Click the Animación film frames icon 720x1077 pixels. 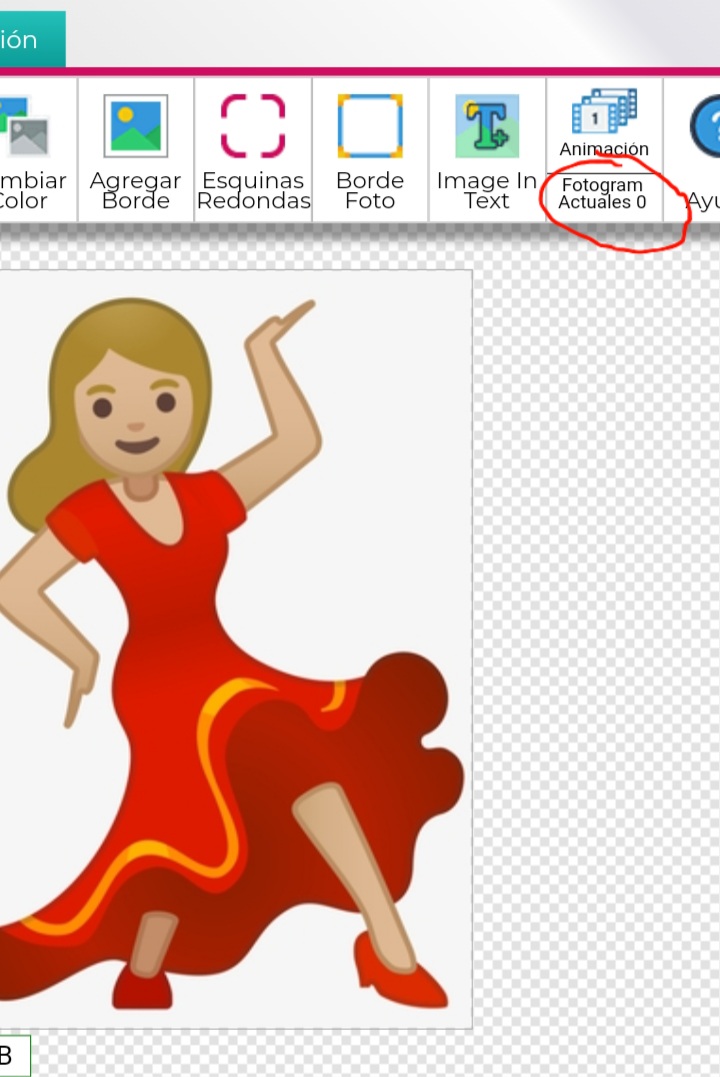604,111
